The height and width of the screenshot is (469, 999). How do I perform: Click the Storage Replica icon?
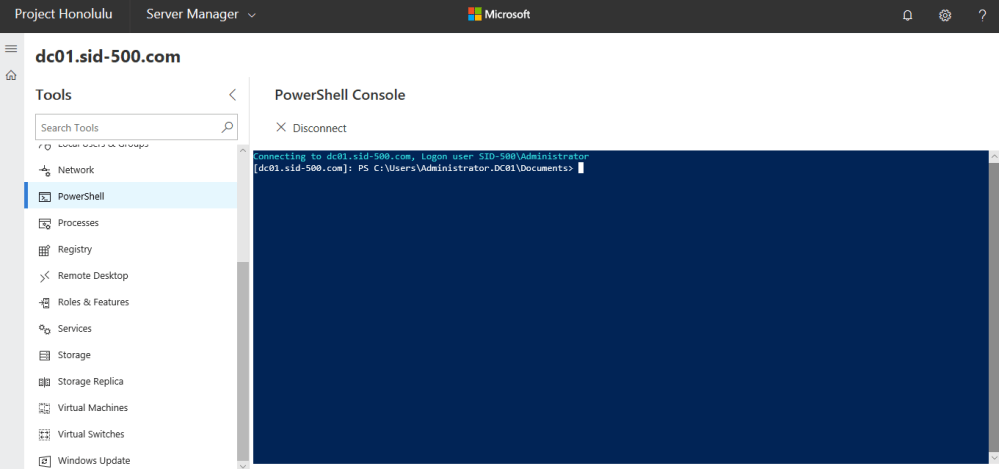44,382
